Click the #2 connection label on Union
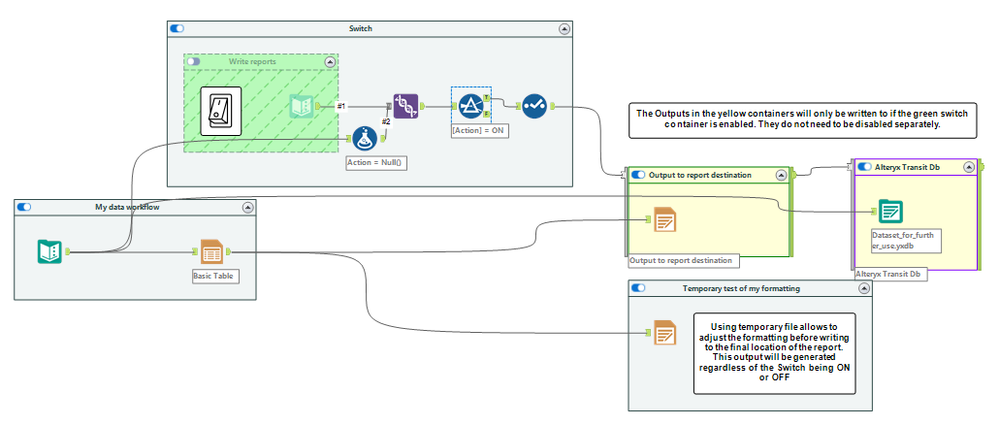The image size is (999, 431). pos(385,122)
